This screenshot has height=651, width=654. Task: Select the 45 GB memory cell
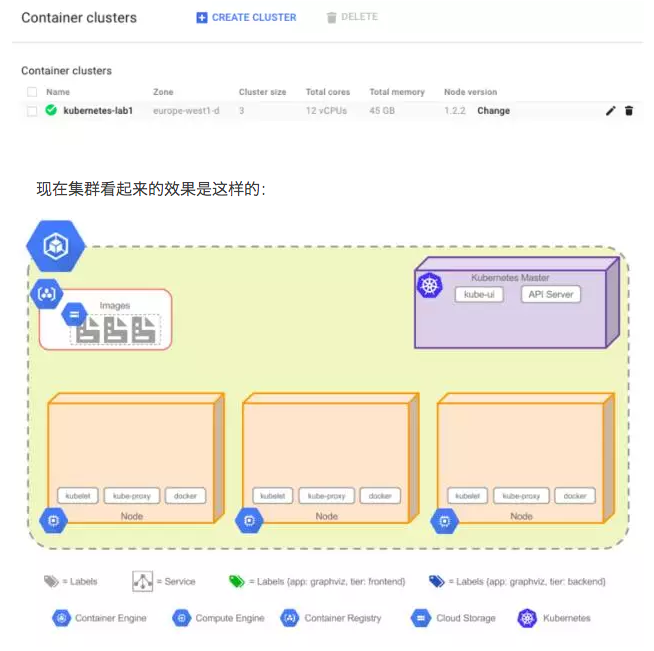[382, 111]
